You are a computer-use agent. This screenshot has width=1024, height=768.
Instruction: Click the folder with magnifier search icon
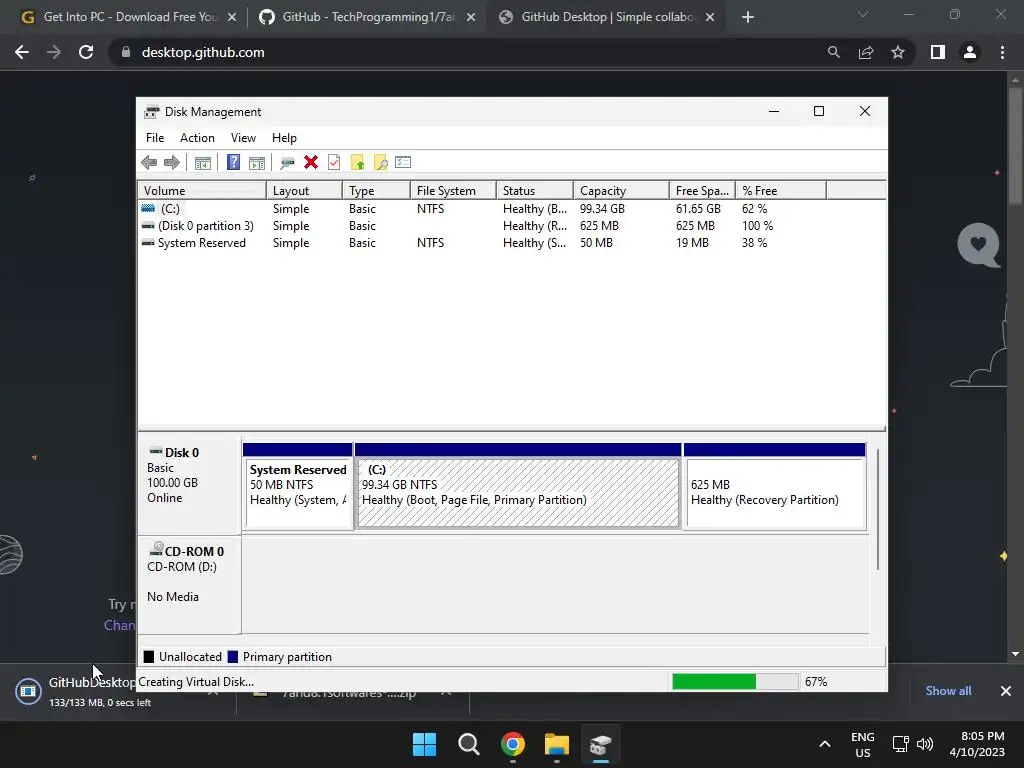[380, 163]
